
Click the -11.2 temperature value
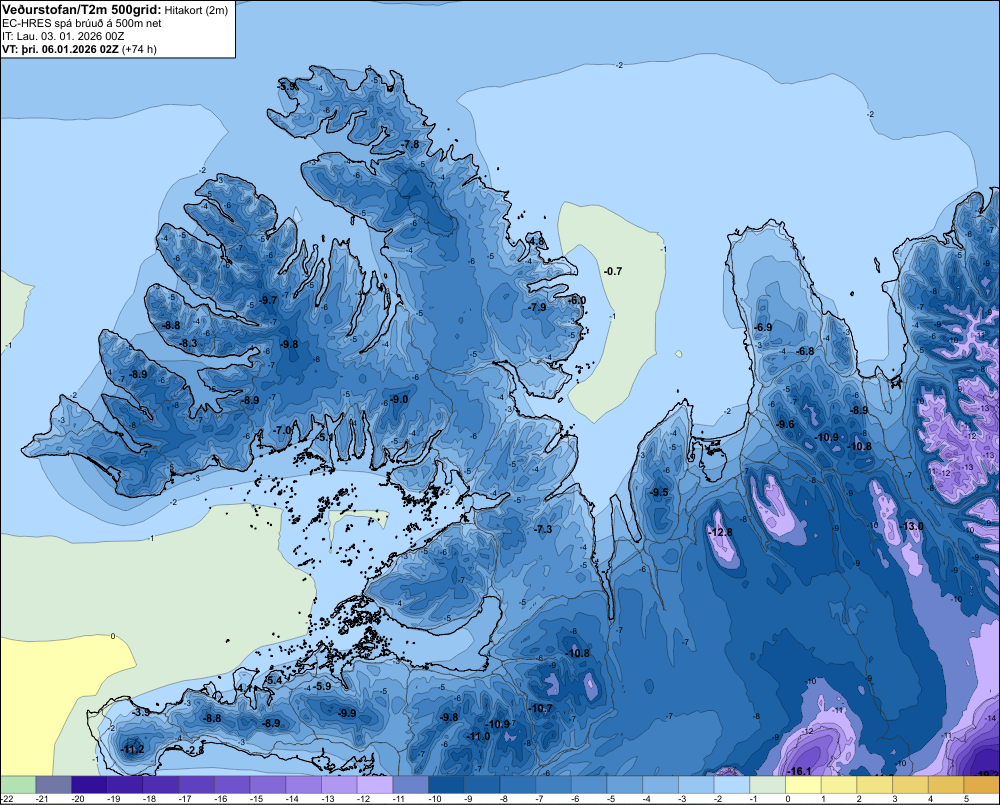point(132,749)
